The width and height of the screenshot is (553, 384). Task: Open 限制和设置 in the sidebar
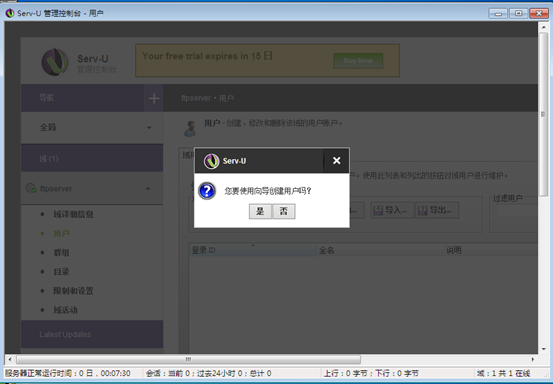(x=73, y=291)
